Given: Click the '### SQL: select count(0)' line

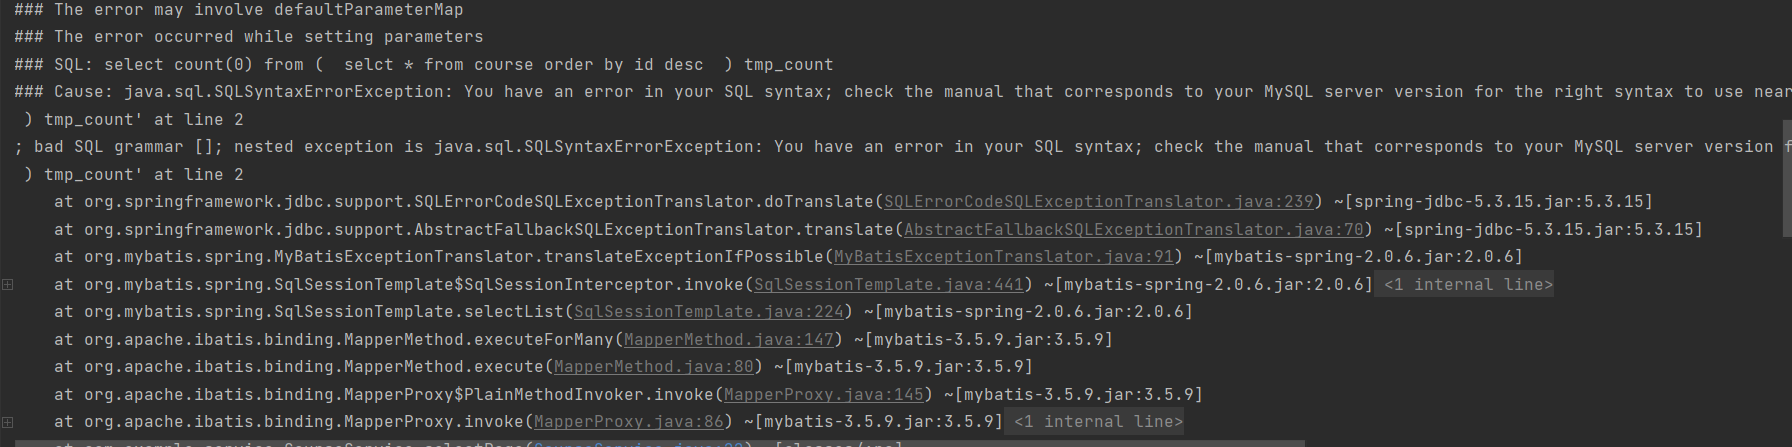Looking at the screenshot, I should click(x=424, y=65).
